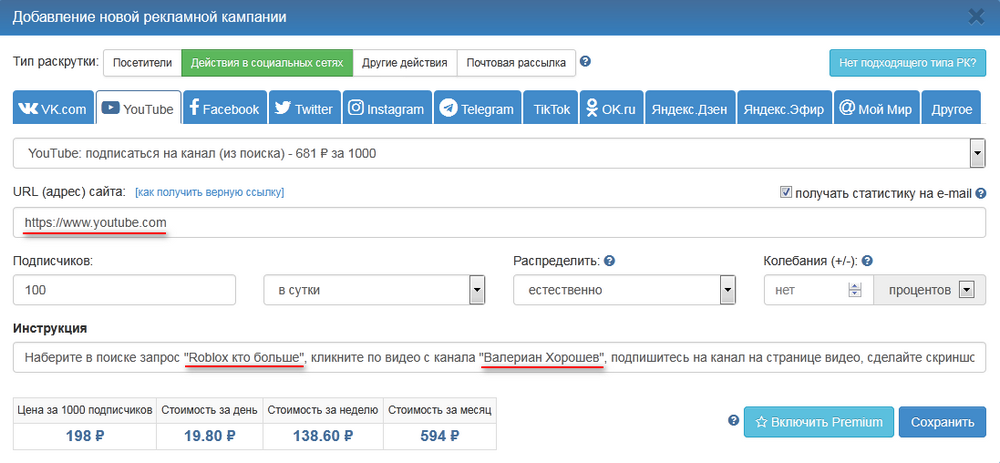Choose the Почтовая рассылка promotion type
This screenshot has width=1000, height=463.
click(516, 62)
